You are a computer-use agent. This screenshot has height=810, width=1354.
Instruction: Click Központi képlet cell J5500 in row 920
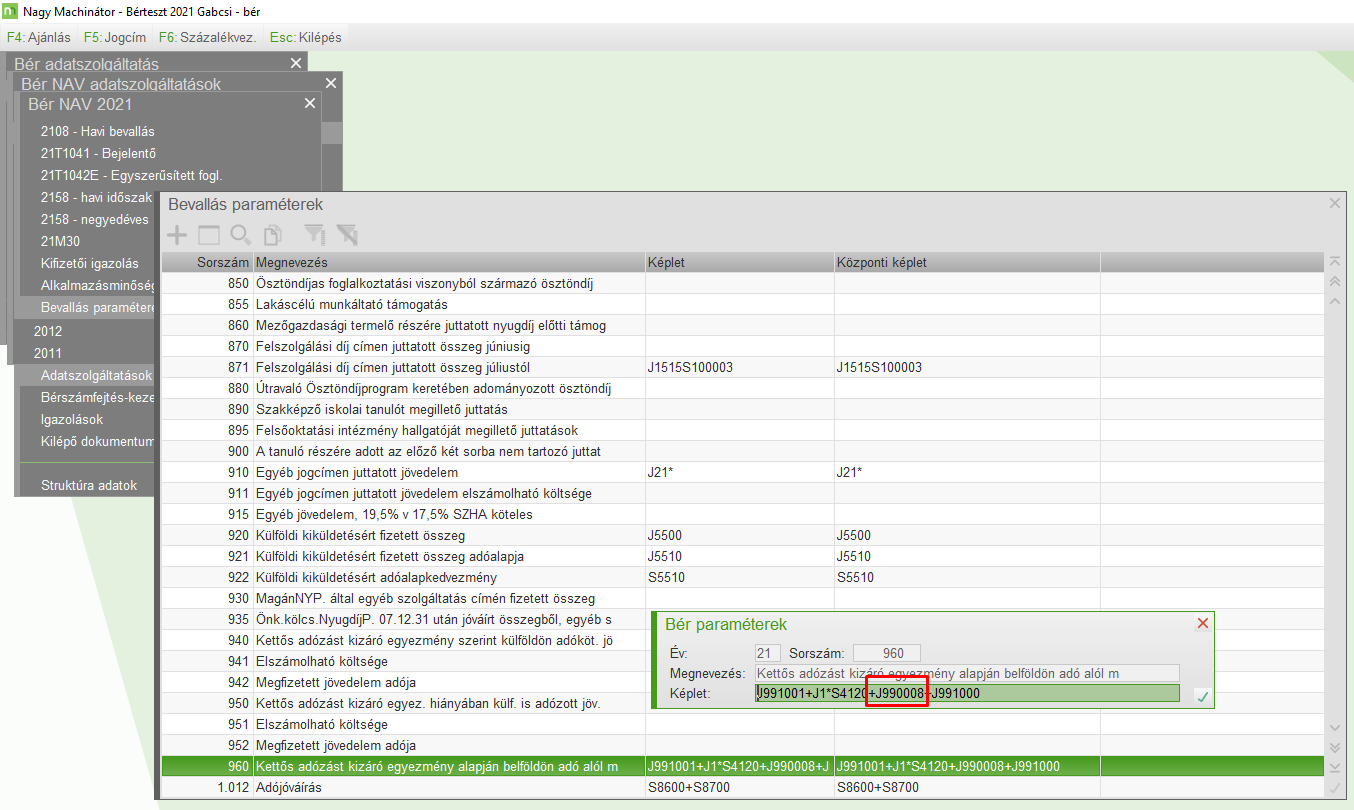click(x=967, y=535)
